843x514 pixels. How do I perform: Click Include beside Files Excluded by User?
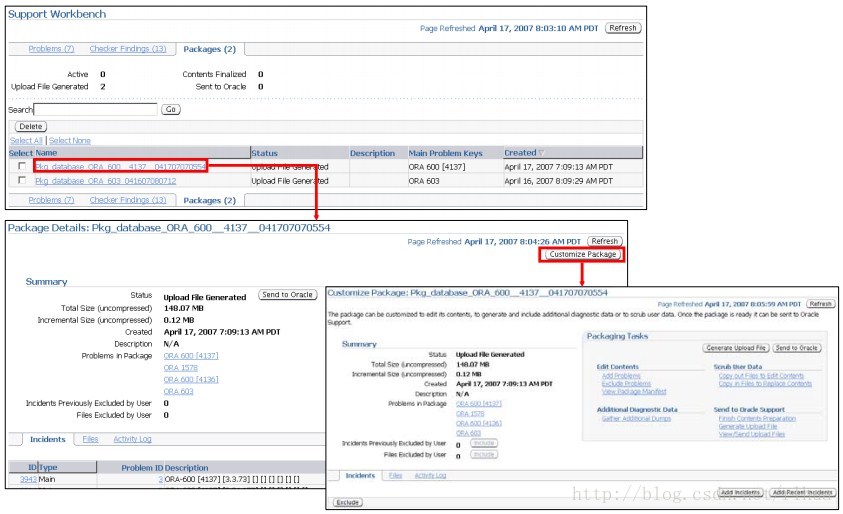pyautogui.click(x=484, y=454)
